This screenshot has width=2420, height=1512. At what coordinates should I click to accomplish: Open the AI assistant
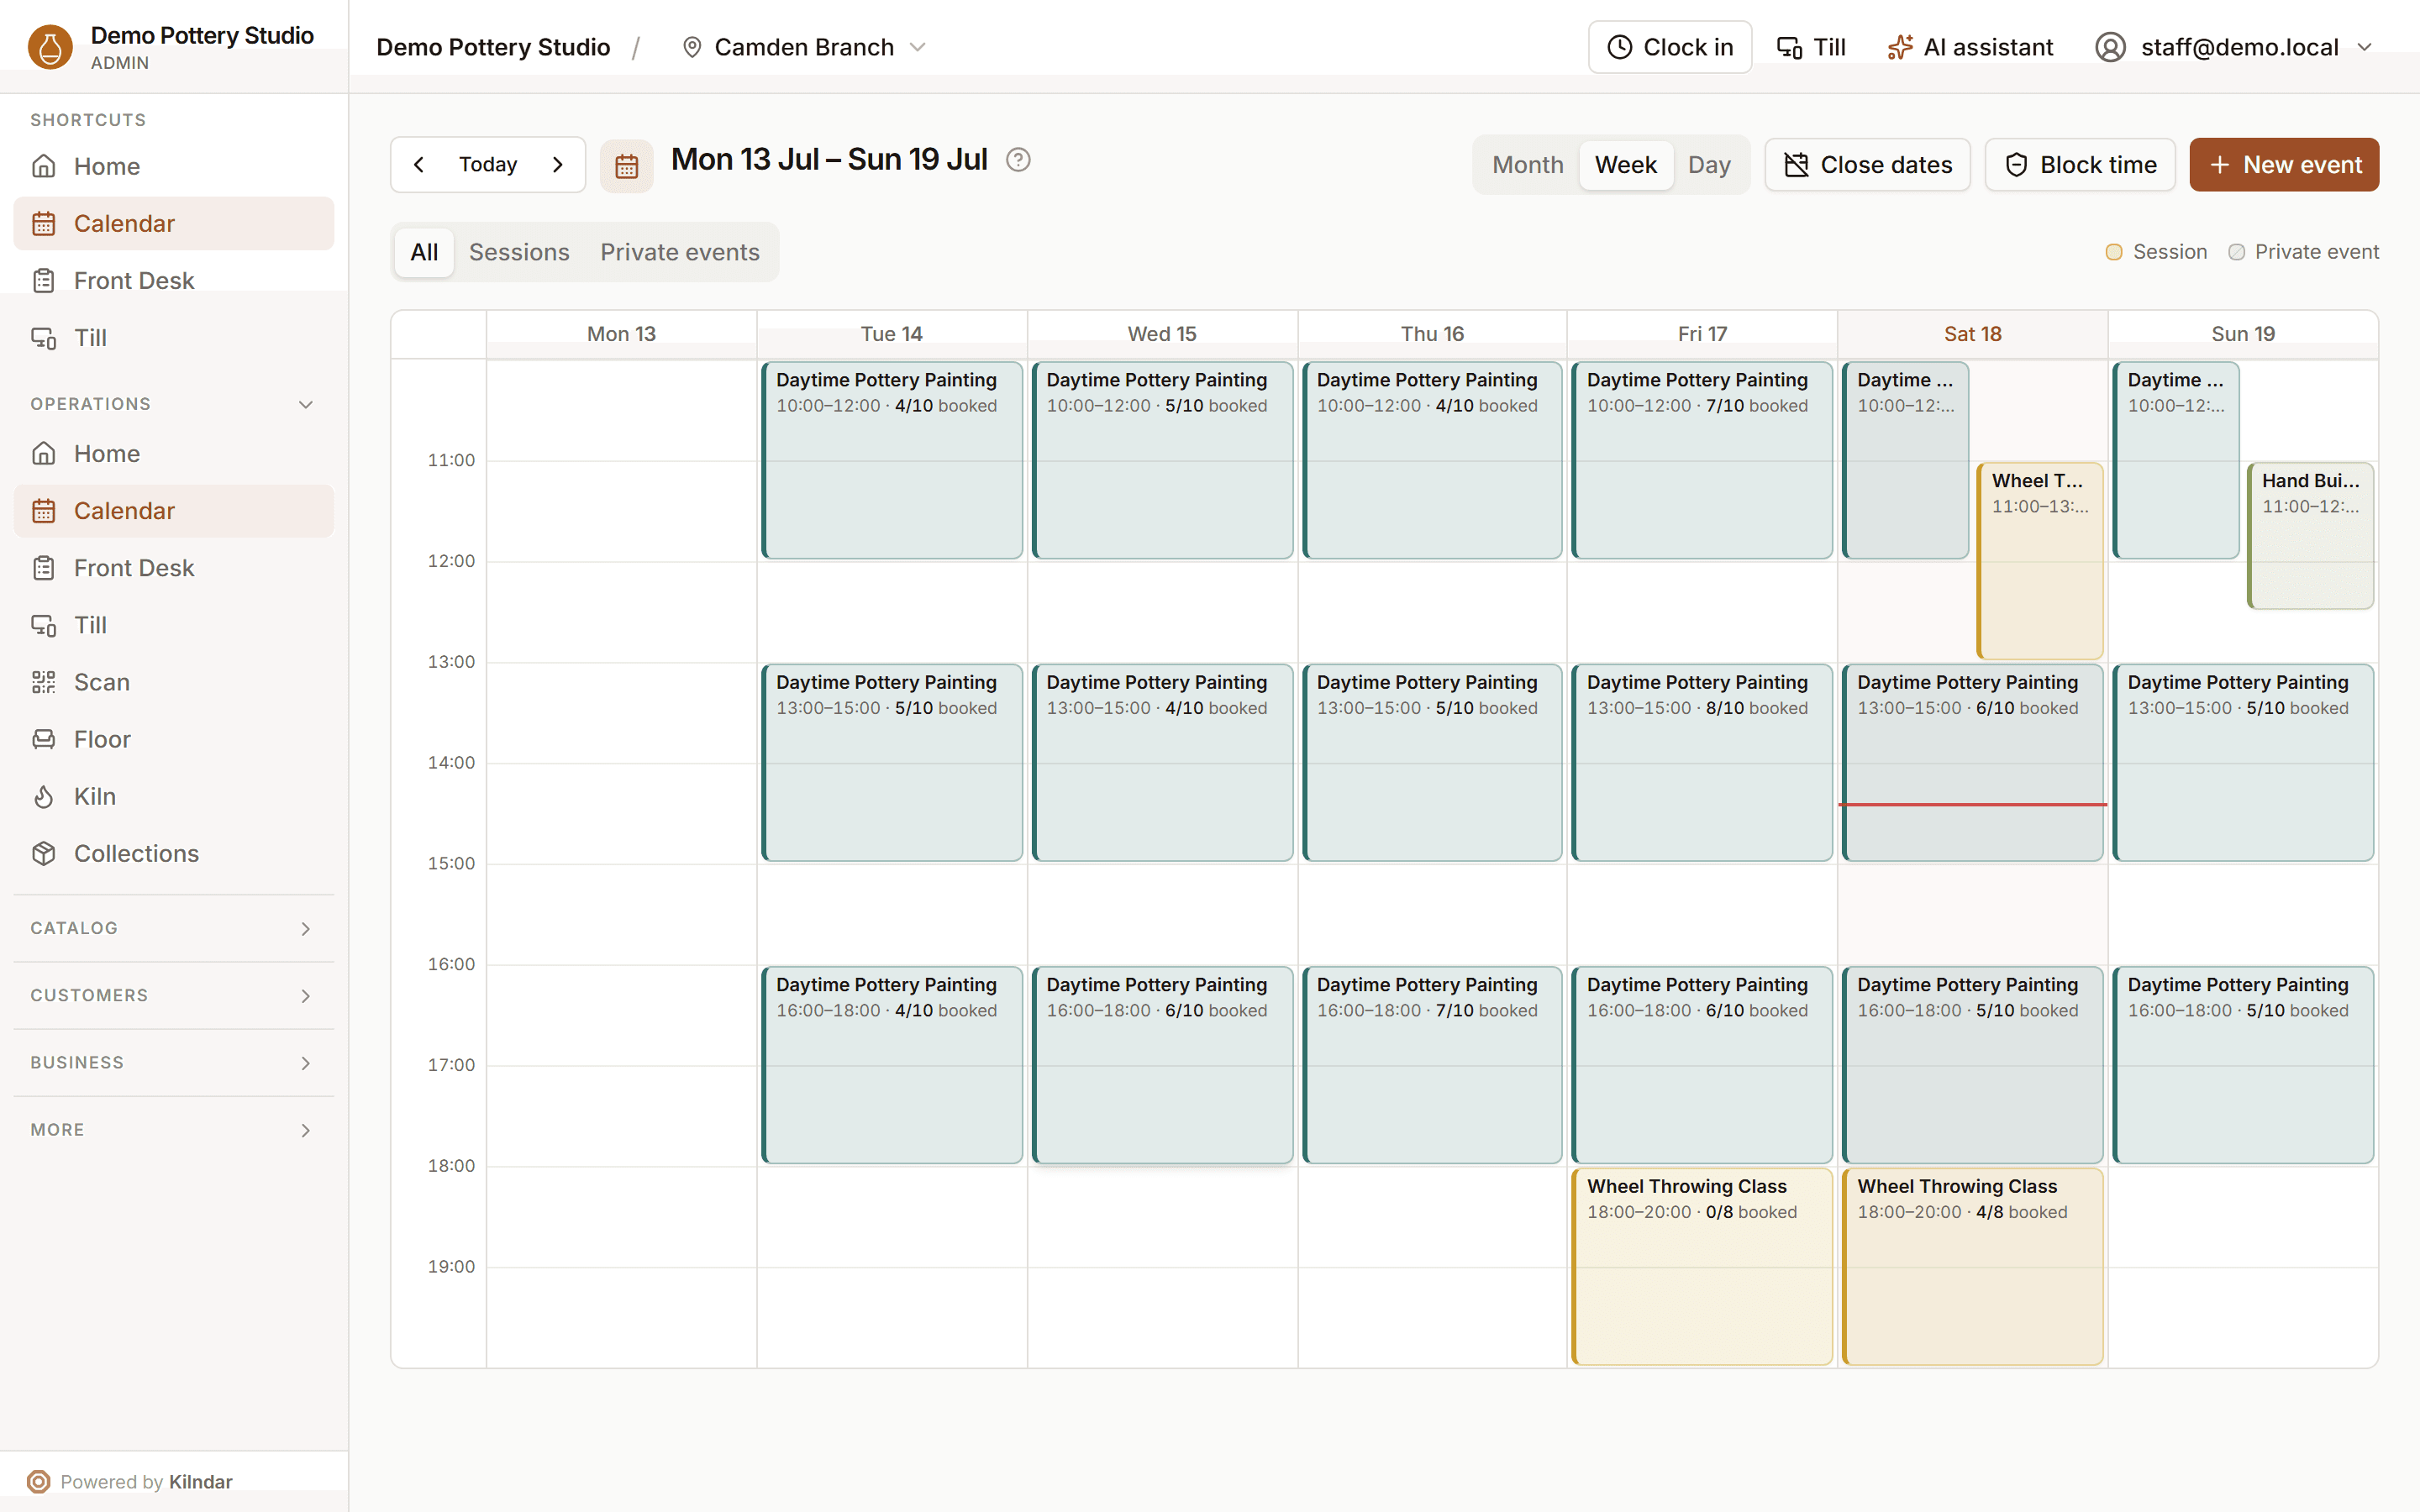click(1970, 47)
